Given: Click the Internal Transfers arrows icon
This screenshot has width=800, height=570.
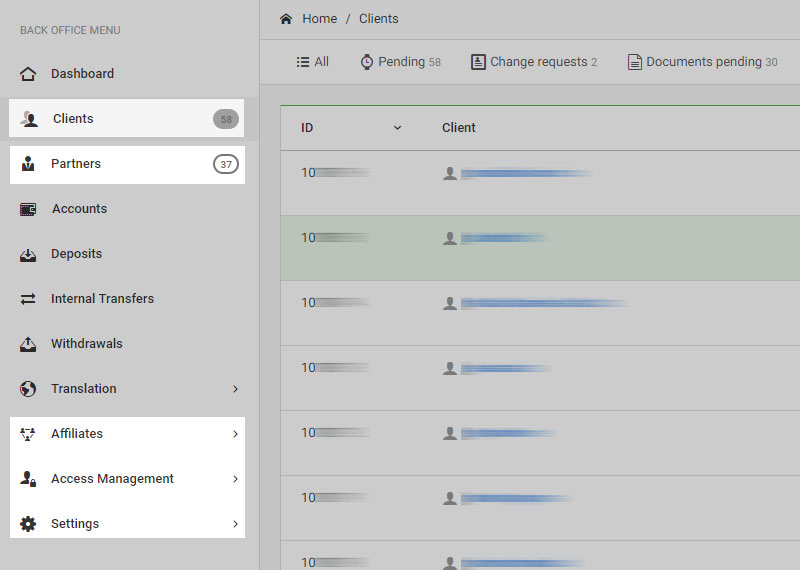Looking at the screenshot, I should tap(28, 299).
